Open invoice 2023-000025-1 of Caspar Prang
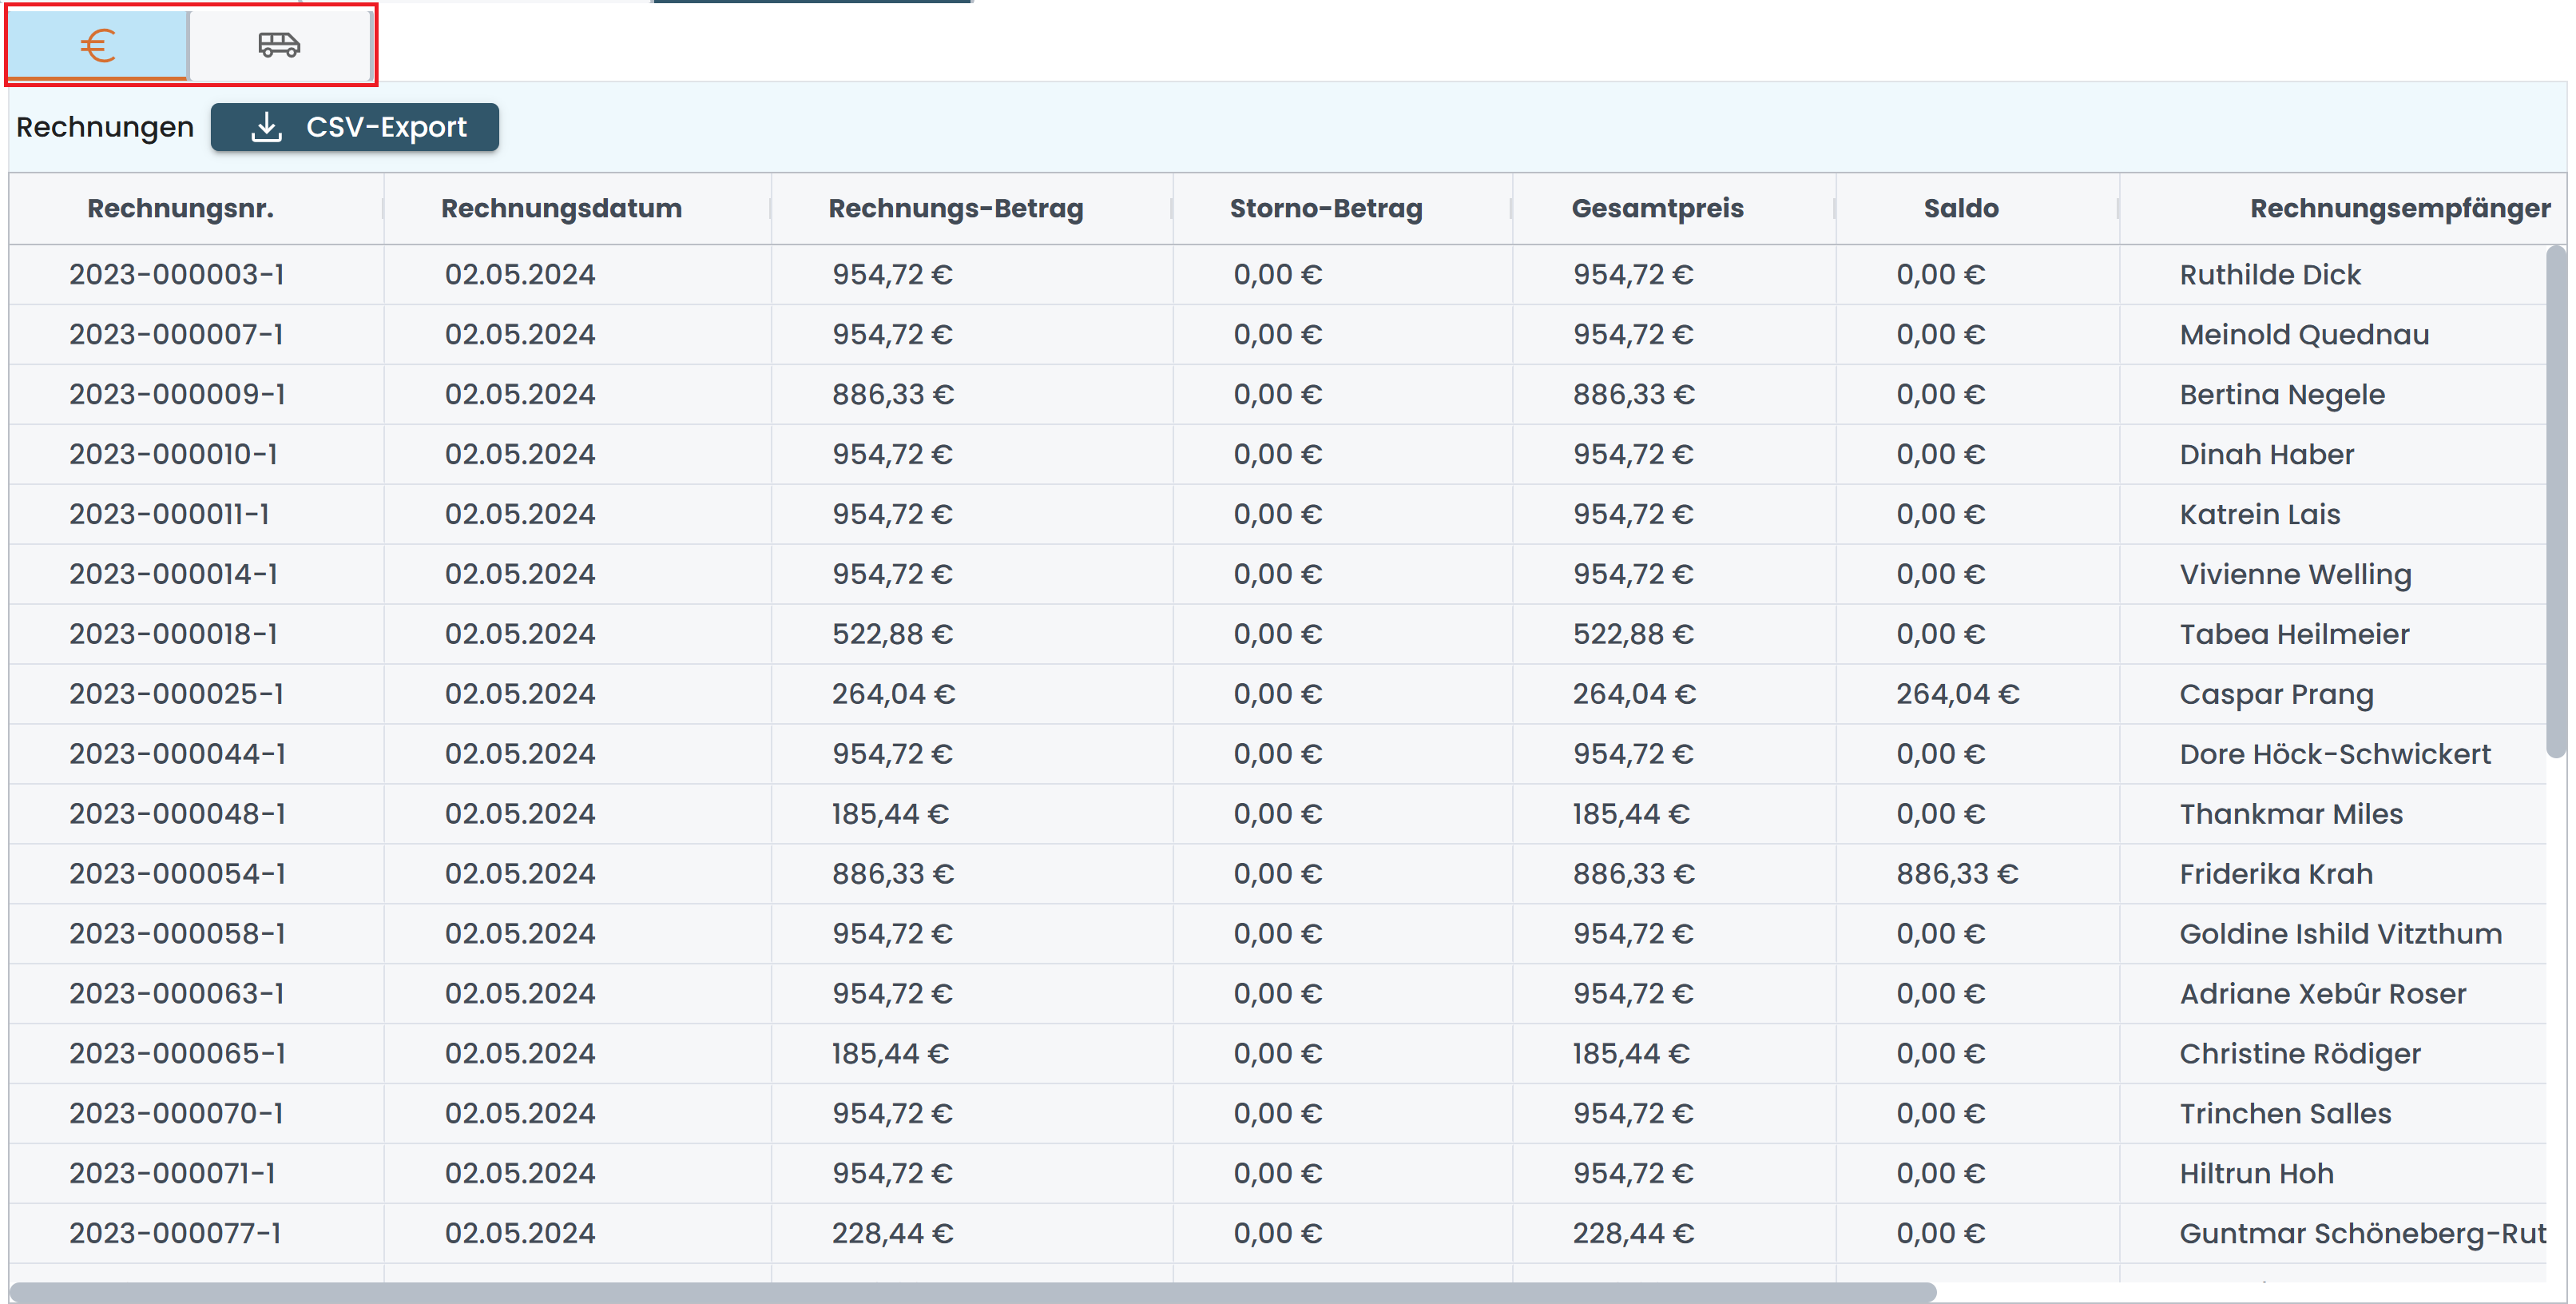Screen dimensions: 2576x1304 [x=177, y=694]
